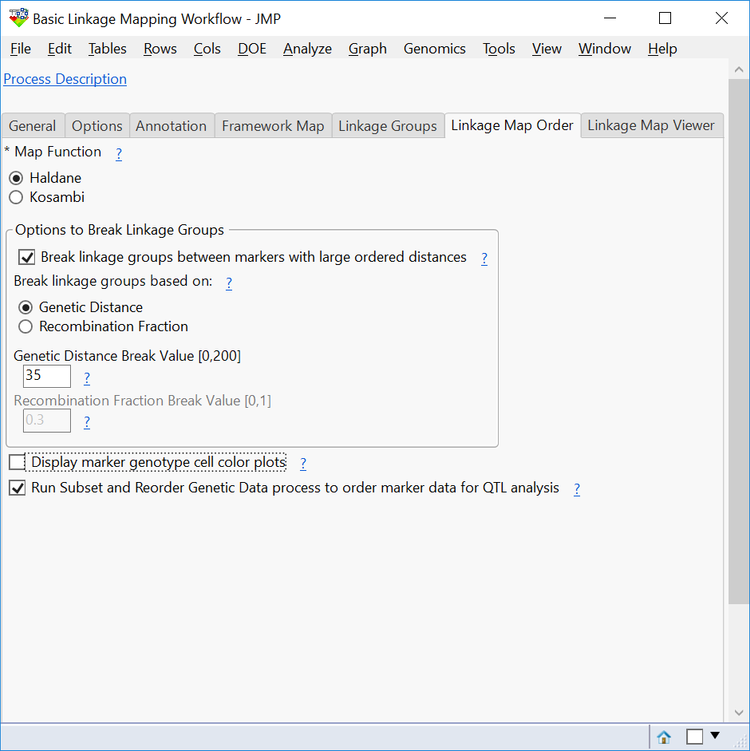Uncheck Break linkage groups between markers checkbox
The width and height of the screenshot is (750, 751).
pos(27,257)
